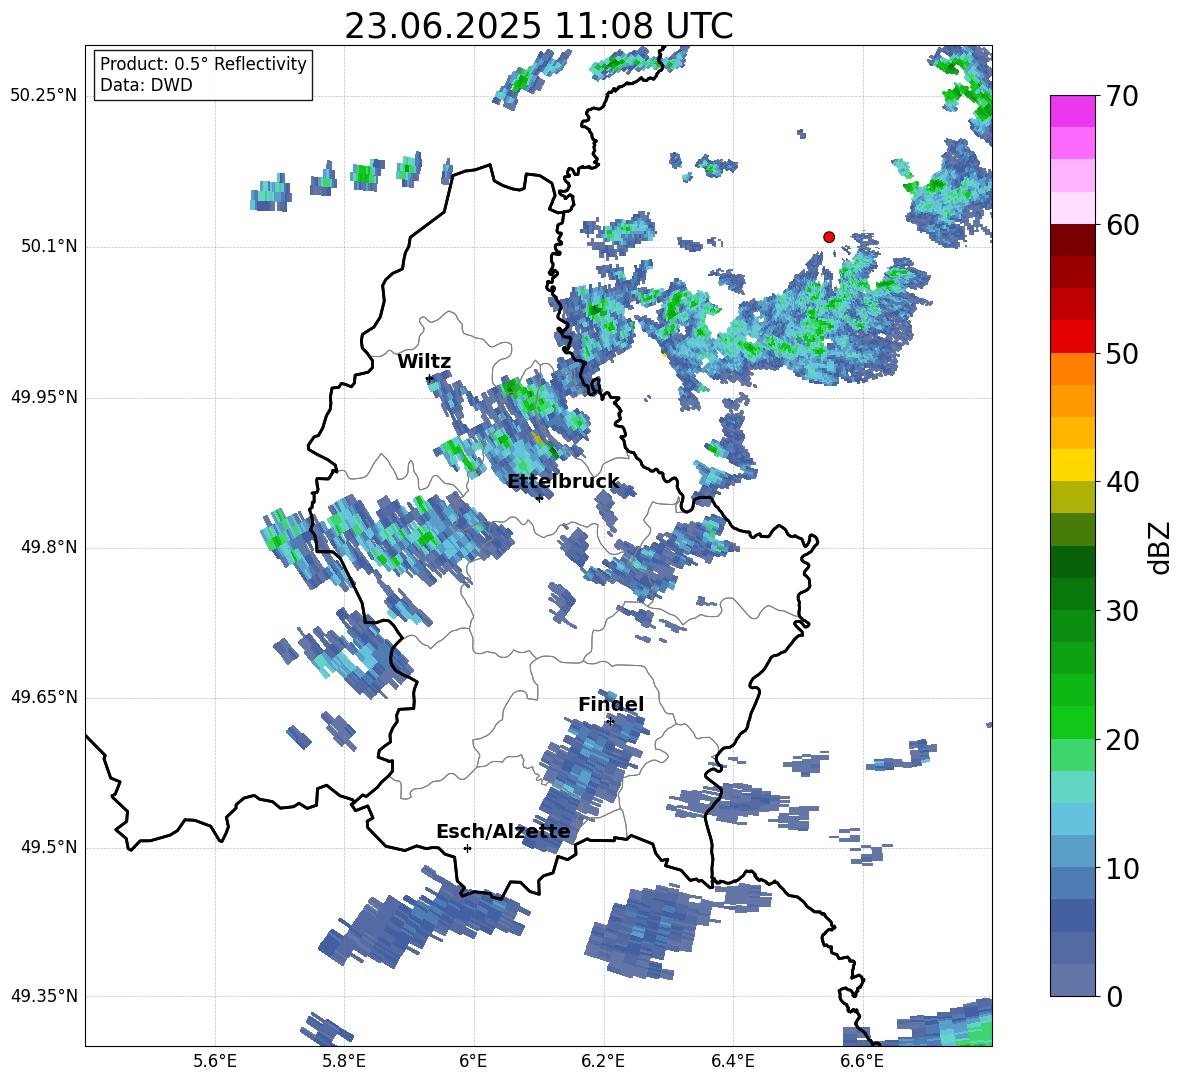Viewport: 1184px width, 1081px height.
Task: Click the 6.2°E longitude label
Action: tap(603, 1061)
